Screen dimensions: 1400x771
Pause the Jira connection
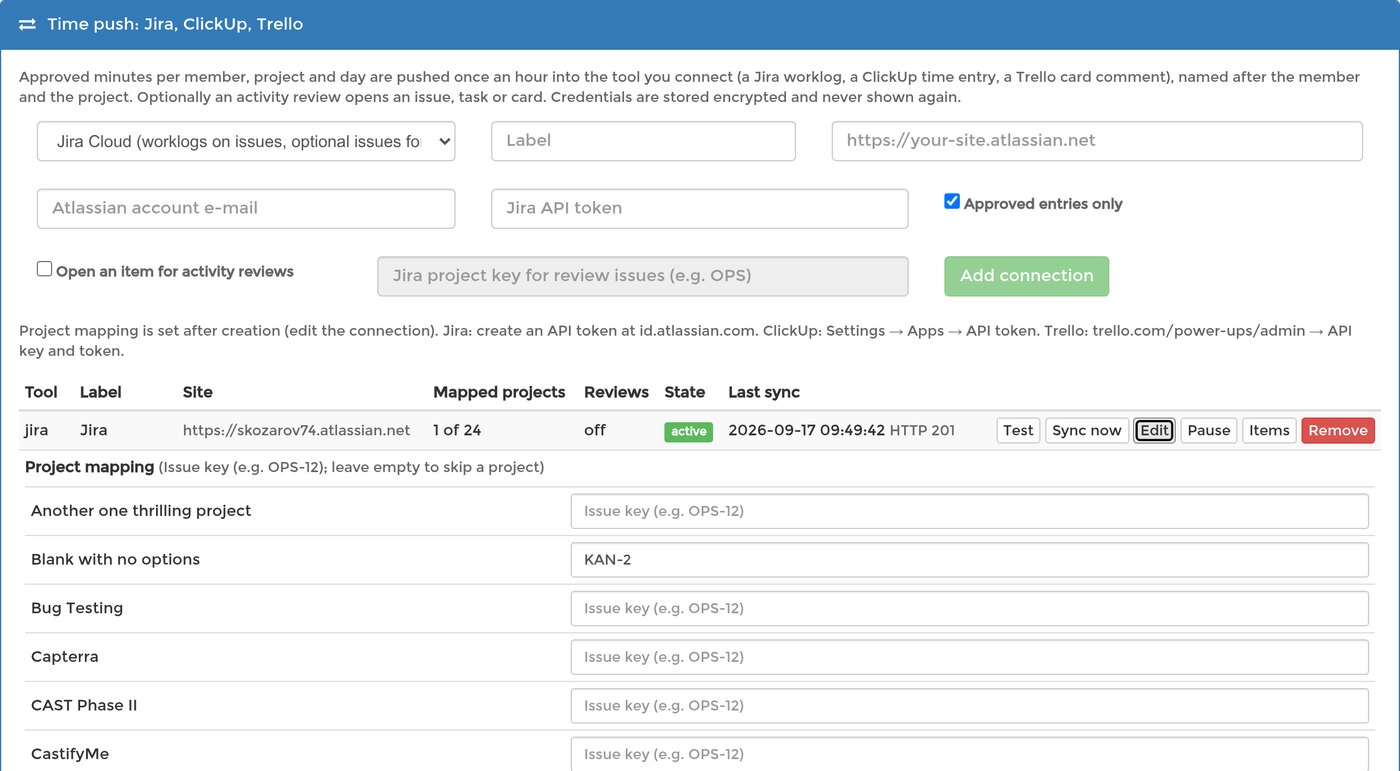point(1208,430)
